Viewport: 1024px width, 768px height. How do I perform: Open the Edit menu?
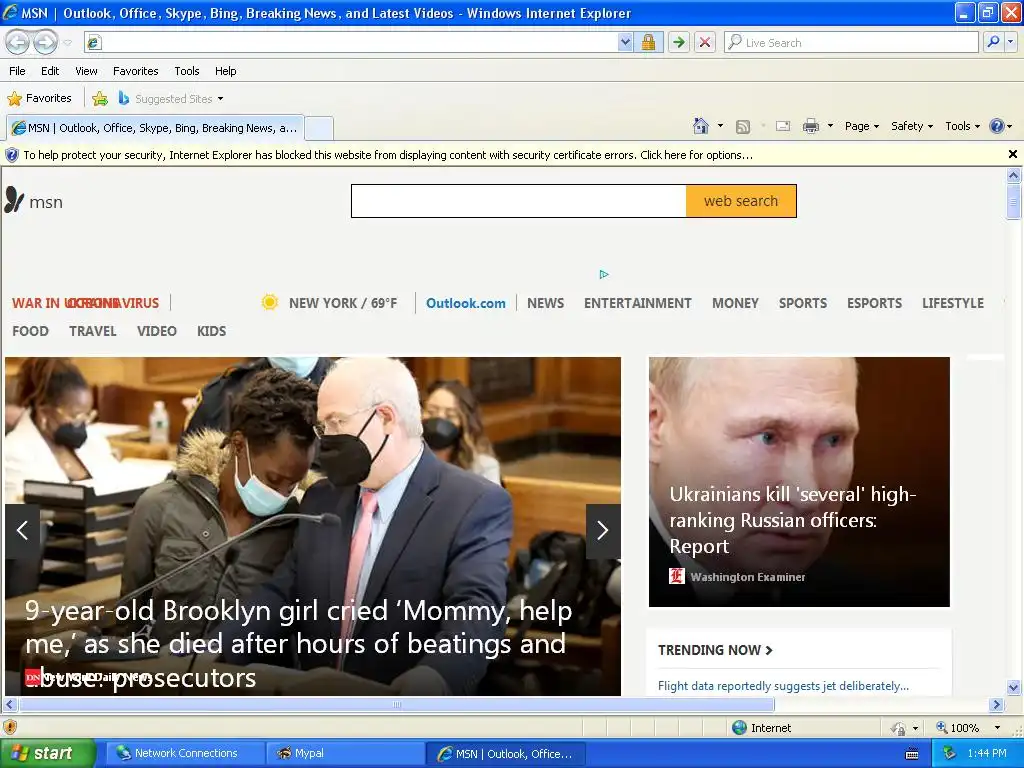50,71
